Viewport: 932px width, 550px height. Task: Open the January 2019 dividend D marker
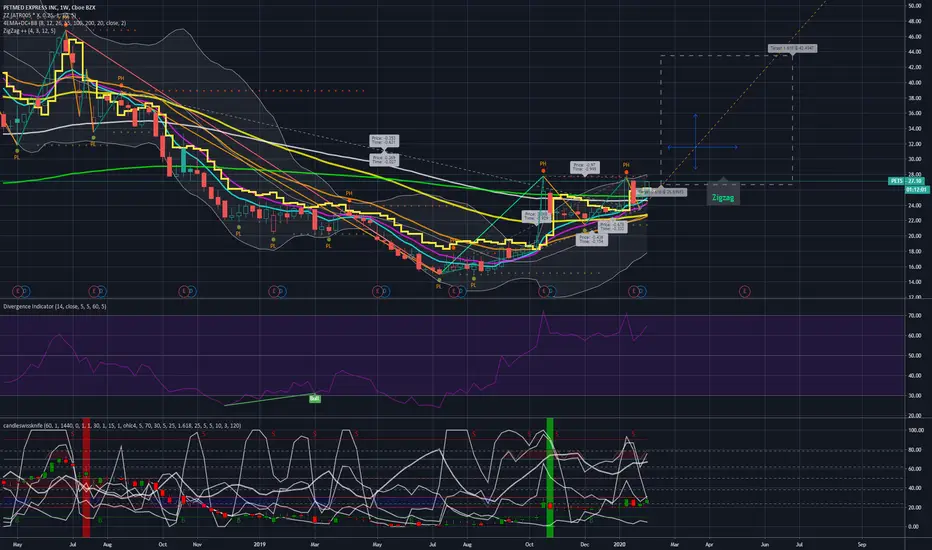click(x=282, y=291)
